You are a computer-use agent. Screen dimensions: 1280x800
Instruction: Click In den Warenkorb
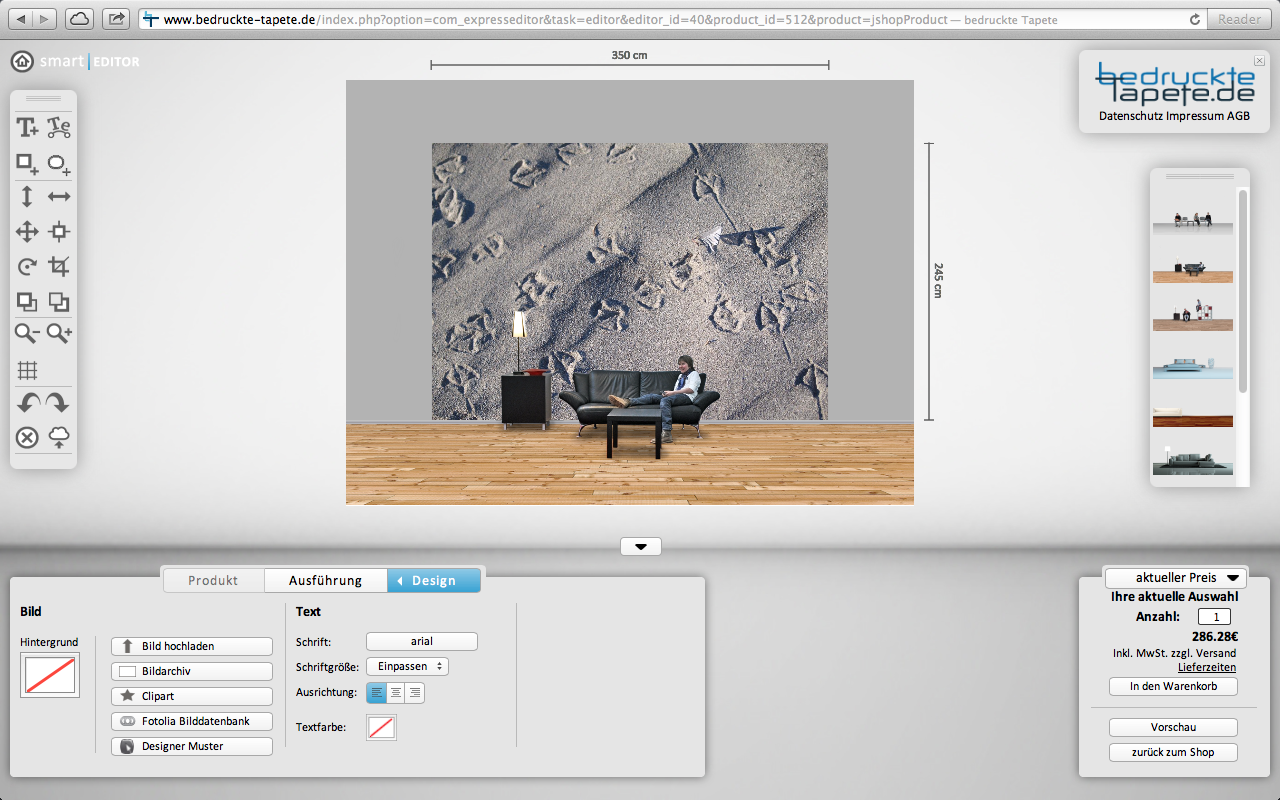pyautogui.click(x=1173, y=686)
